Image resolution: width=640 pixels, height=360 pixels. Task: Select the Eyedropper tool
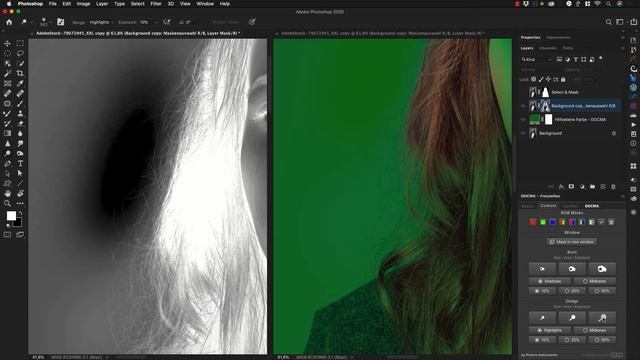[20, 83]
